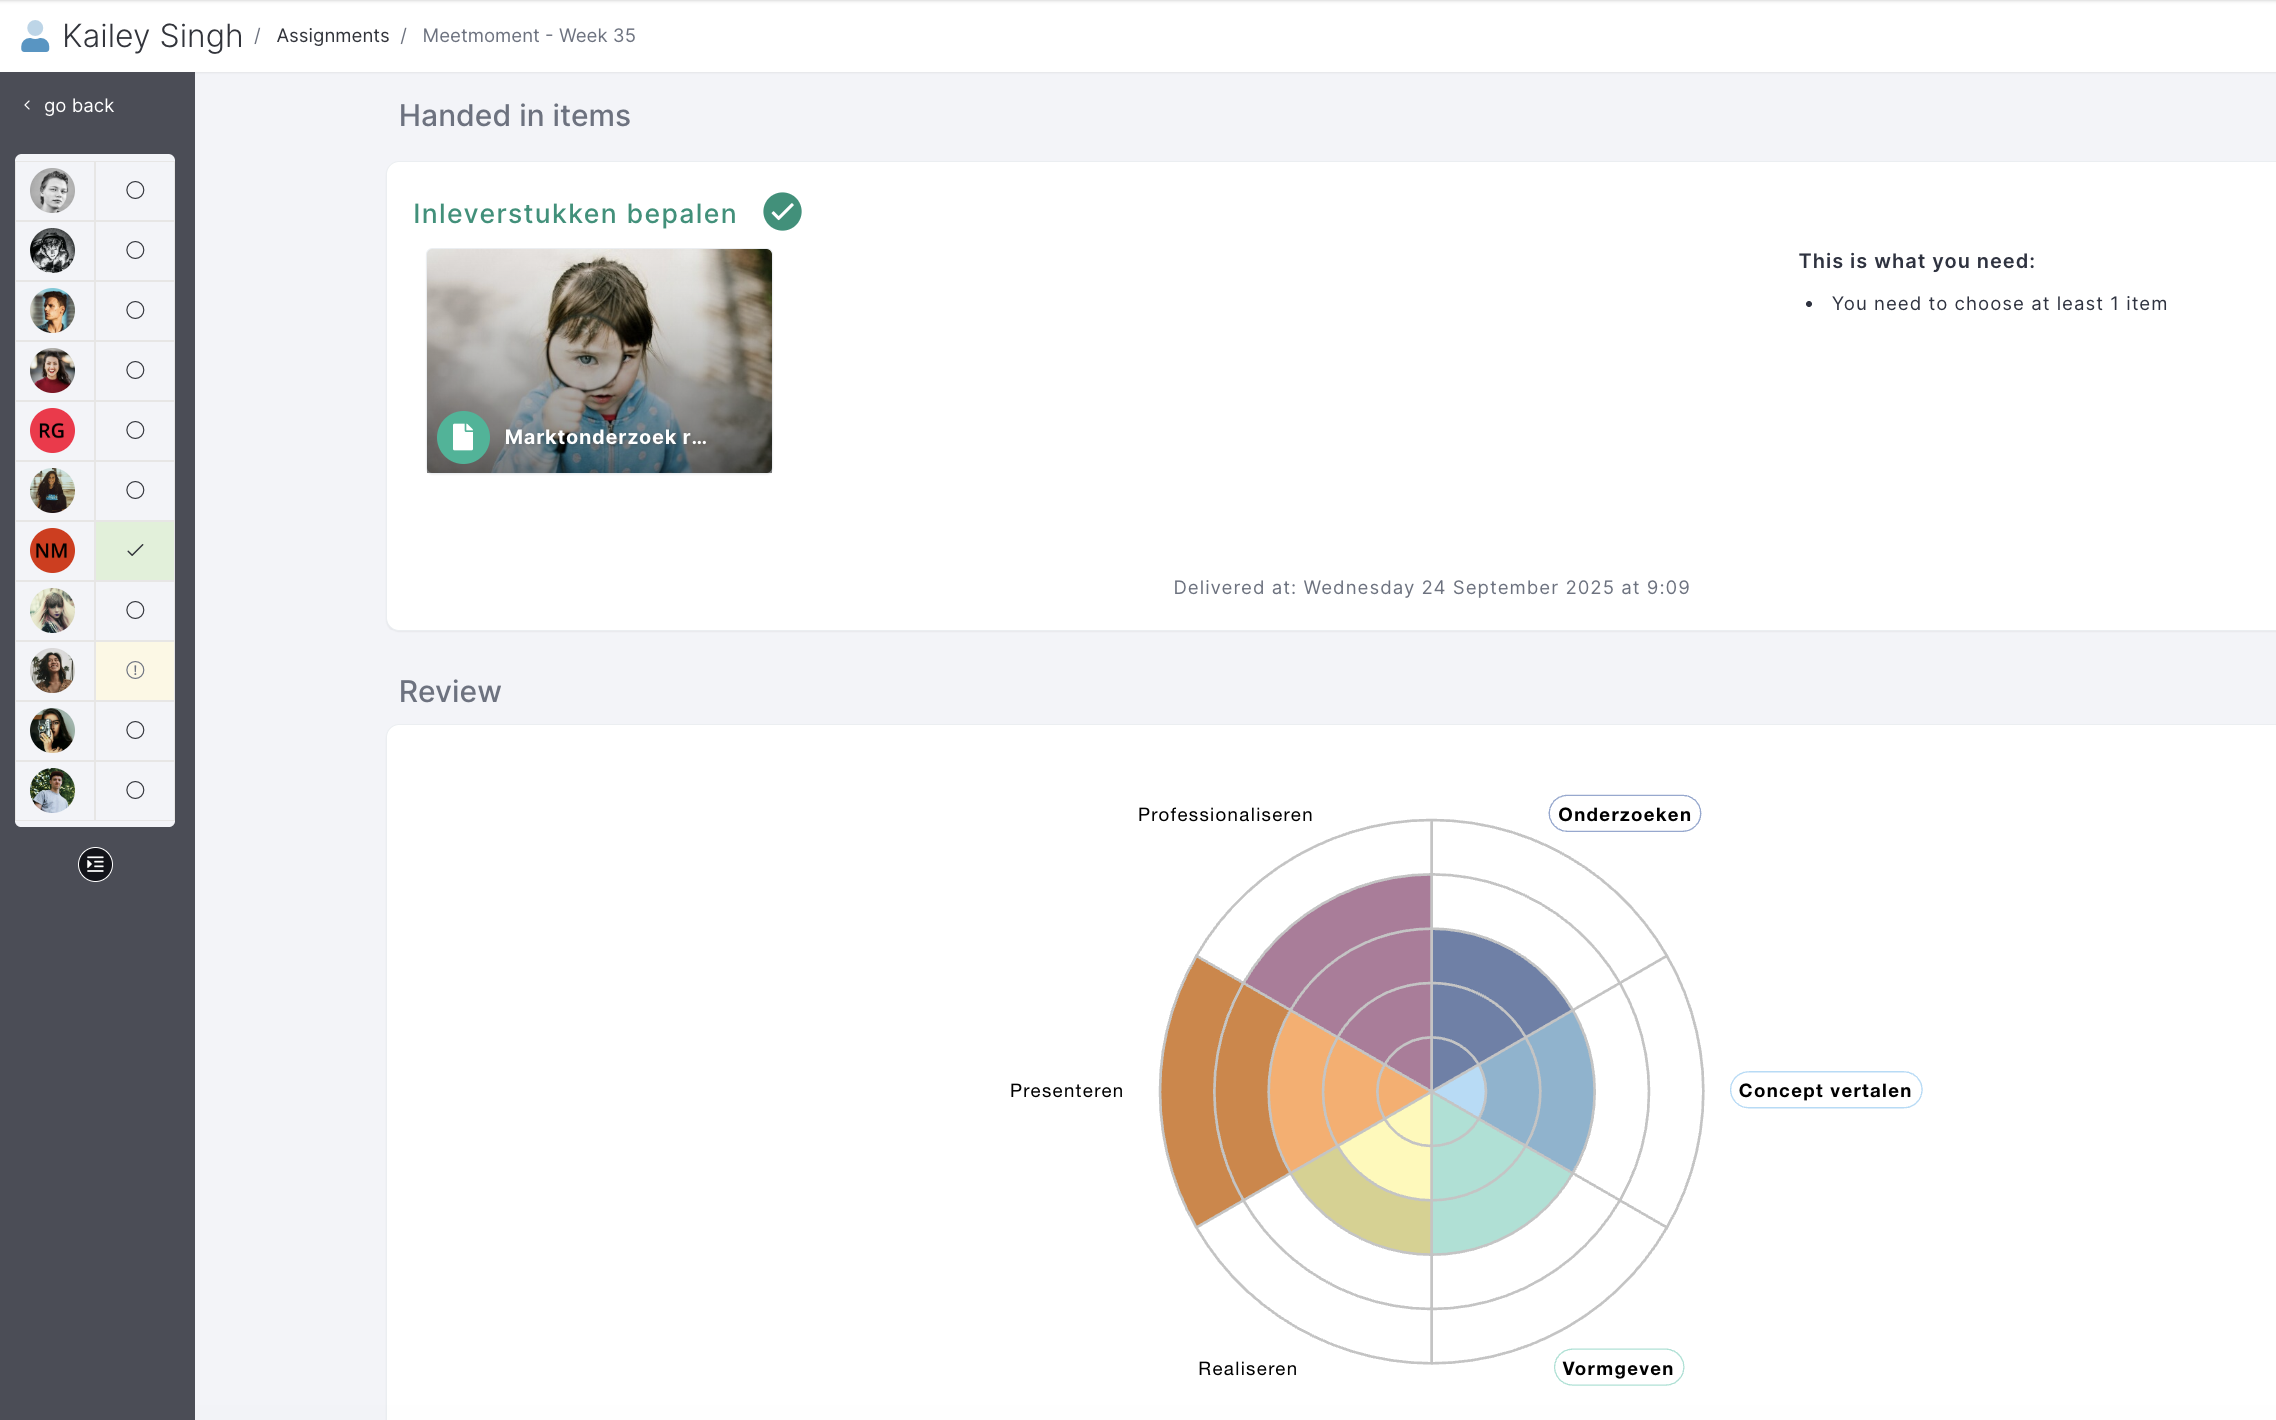Screen dimensions: 2276x1420
Task: Click the Onderzoeken label on the chart
Action: tap(1624, 814)
